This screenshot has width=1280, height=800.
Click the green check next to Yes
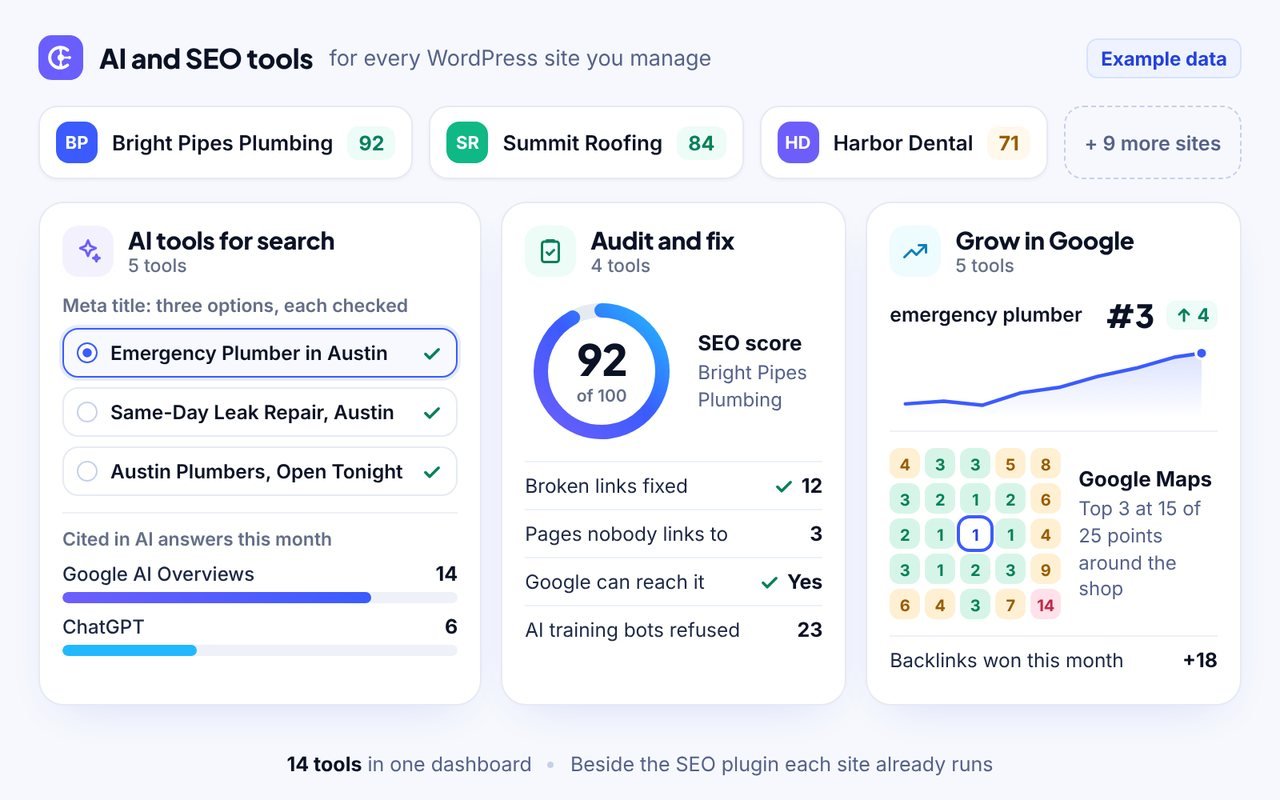[769, 582]
